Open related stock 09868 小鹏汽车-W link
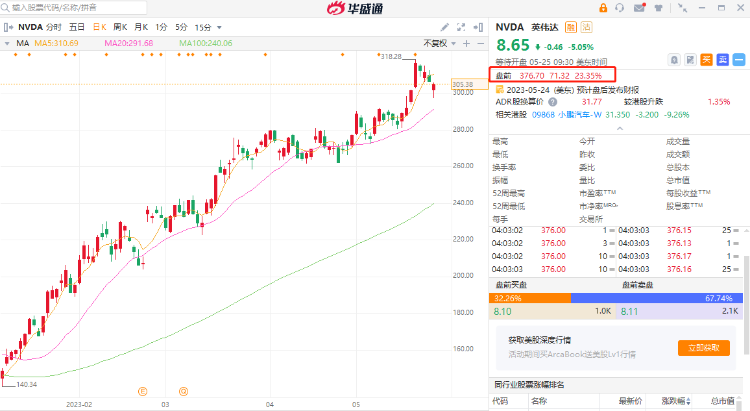Image resolution: width=750 pixels, height=411 pixels. [567, 115]
